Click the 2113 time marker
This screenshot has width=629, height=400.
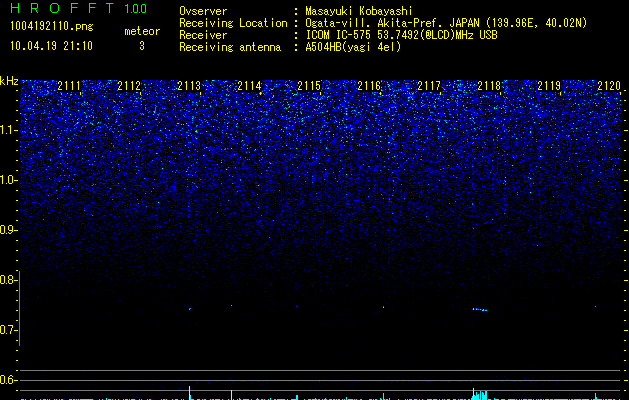pyautogui.click(x=189, y=86)
